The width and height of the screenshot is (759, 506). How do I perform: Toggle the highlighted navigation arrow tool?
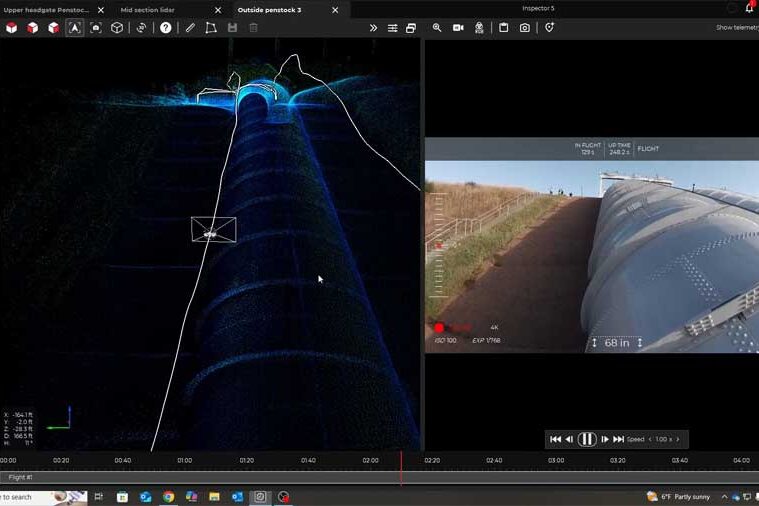tap(75, 28)
